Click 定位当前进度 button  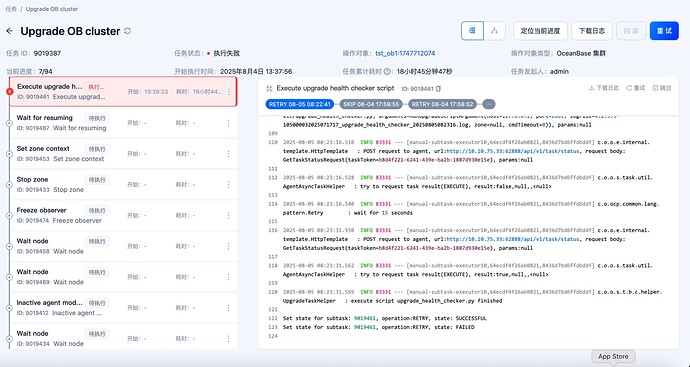(540, 31)
